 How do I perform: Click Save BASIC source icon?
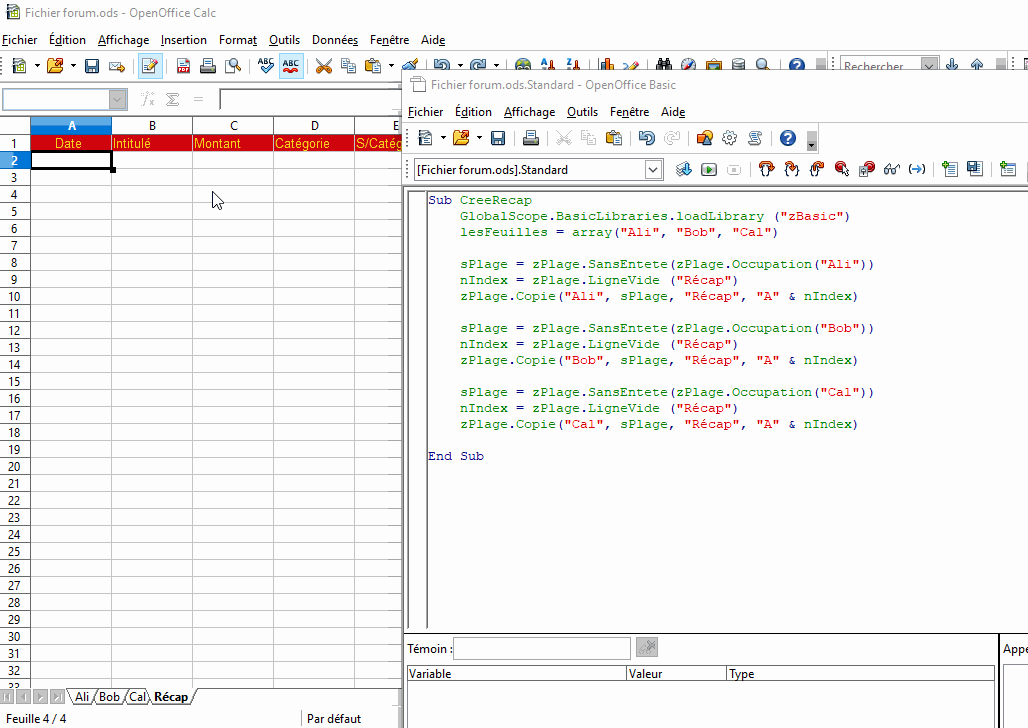click(x=975, y=170)
